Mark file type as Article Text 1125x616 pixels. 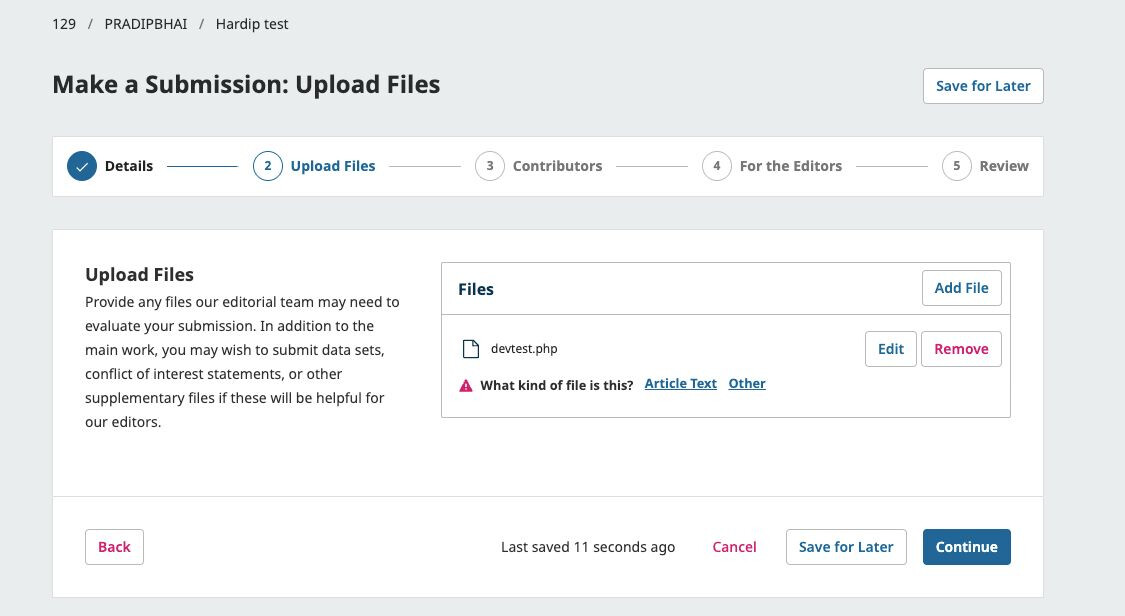pyautogui.click(x=680, y=384)
